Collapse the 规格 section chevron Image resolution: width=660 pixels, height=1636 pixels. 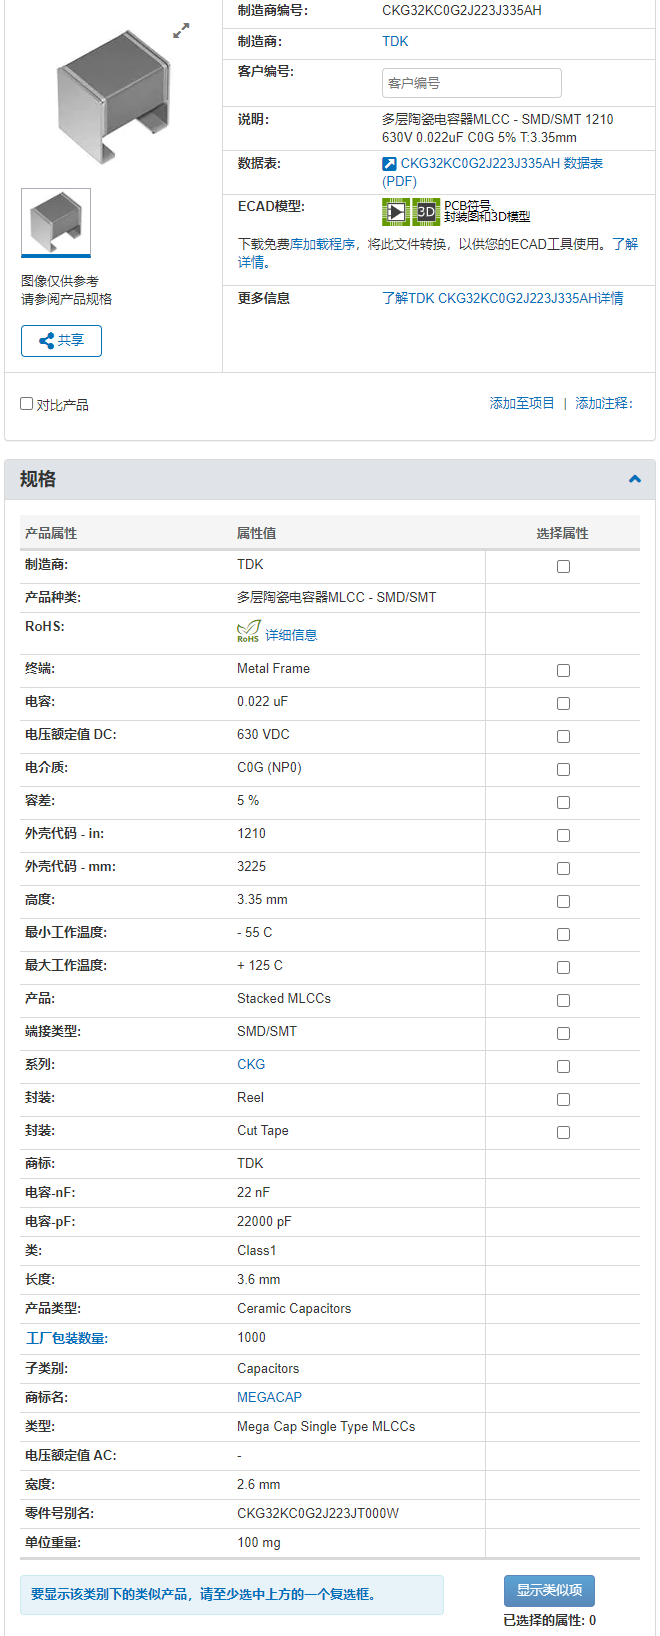coord(634,479)
